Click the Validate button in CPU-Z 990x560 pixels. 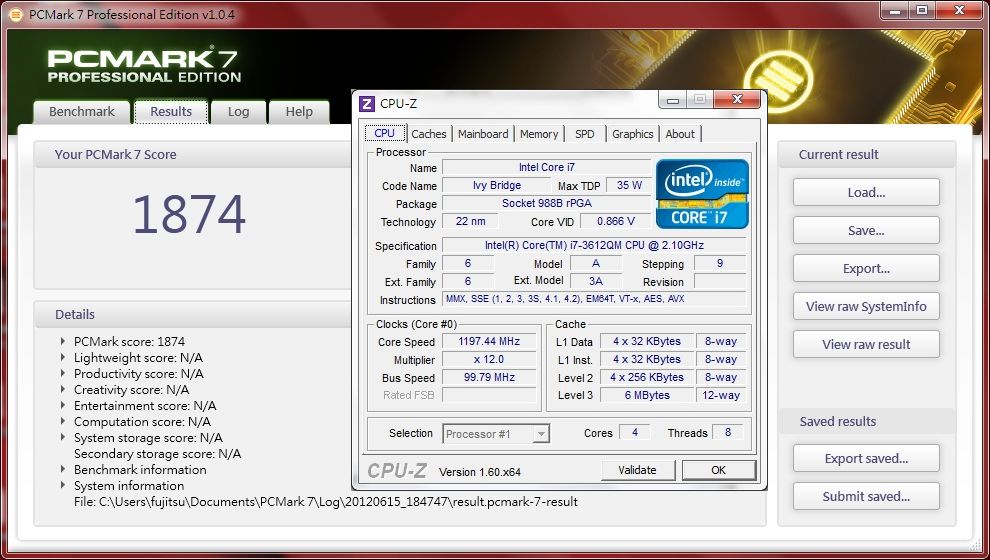tap(637, 470)
